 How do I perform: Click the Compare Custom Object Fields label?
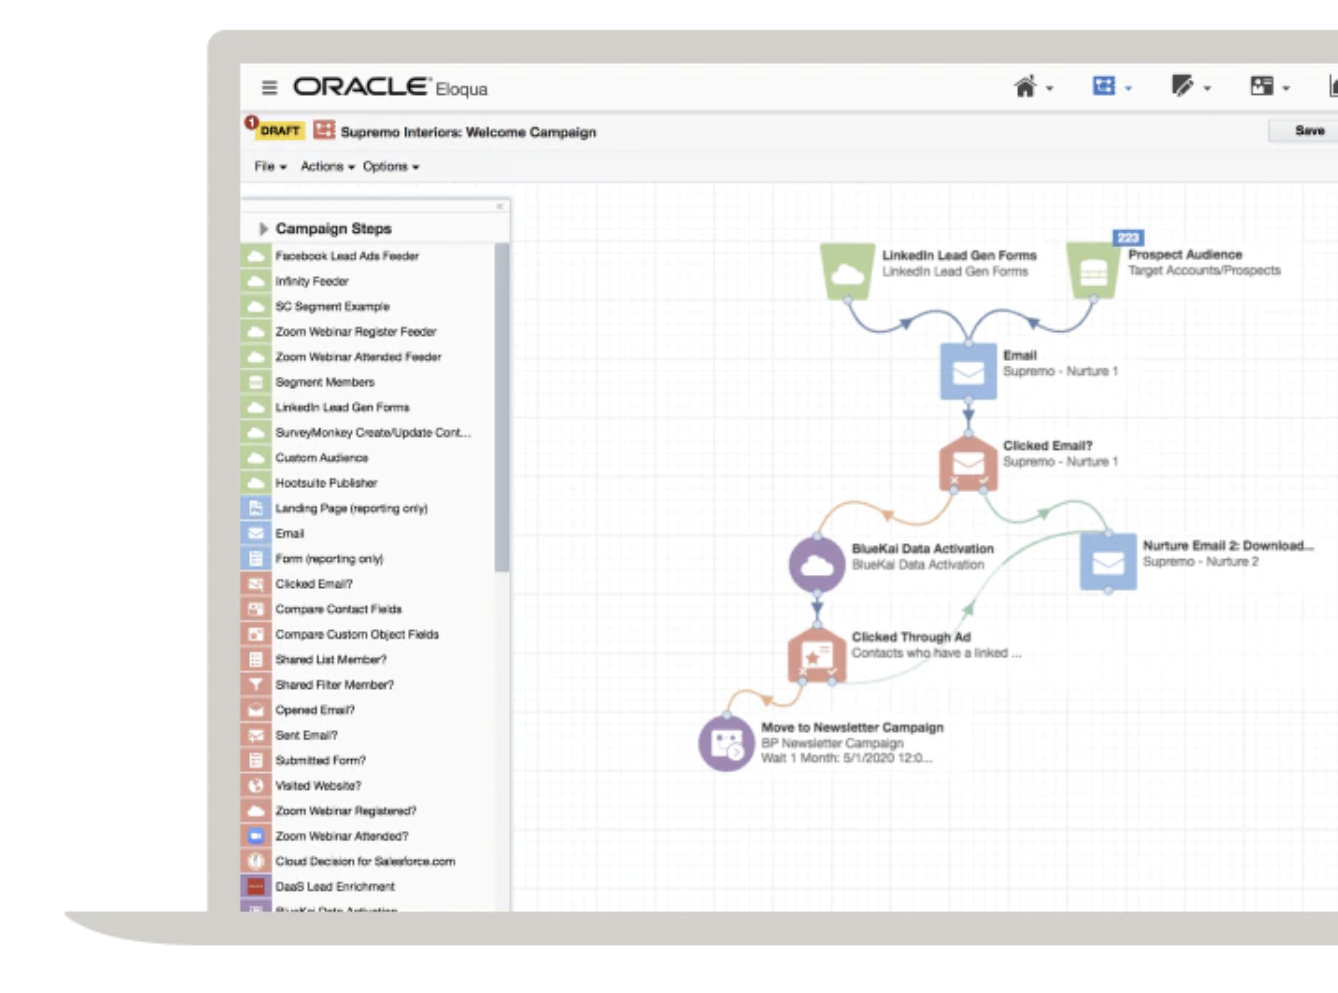(x=357, y=634)
